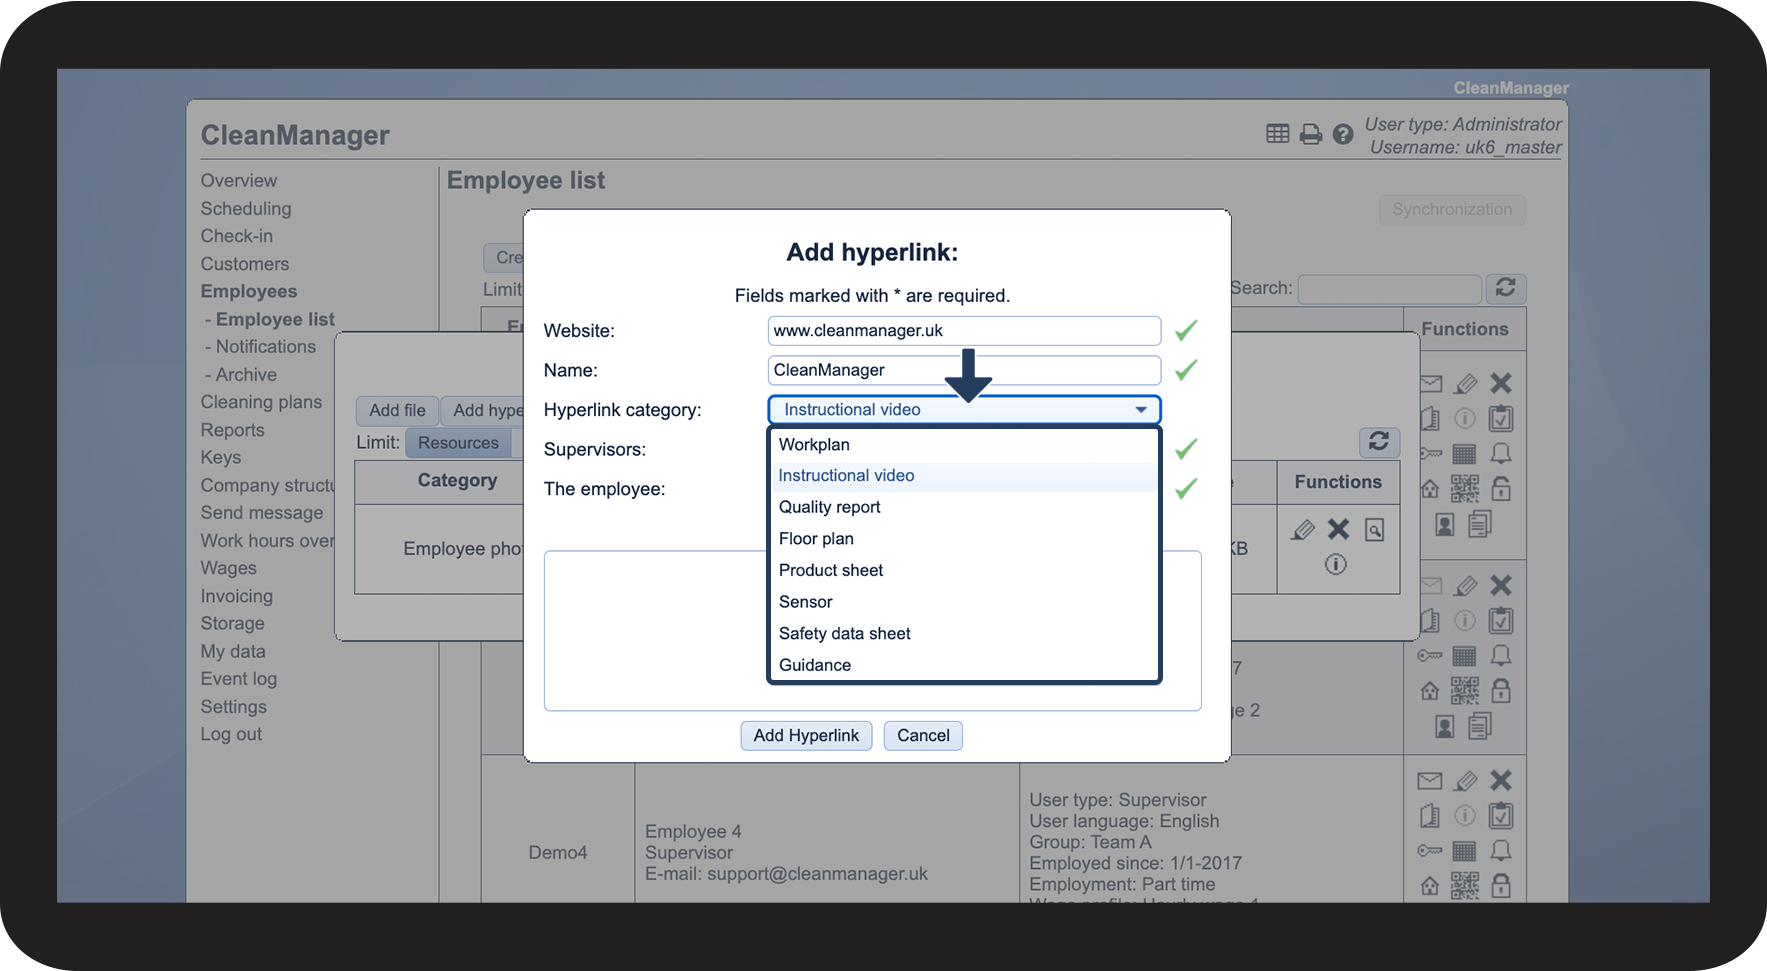
Task: Pick Quality report from the category list
Action: [x=964, y=507]
